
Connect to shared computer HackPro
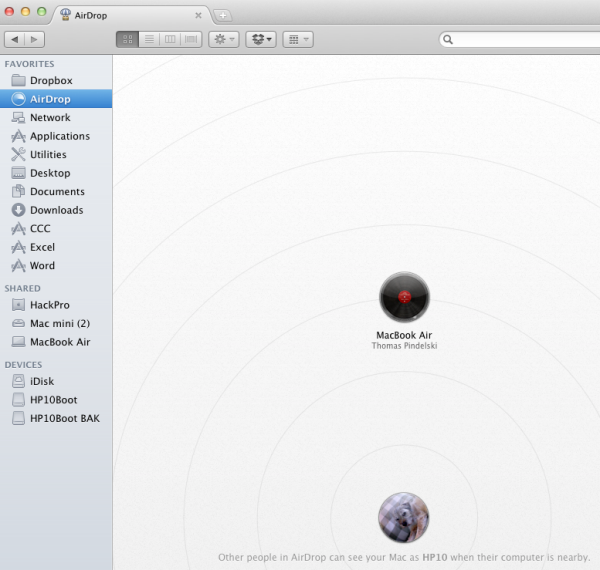[56, 305]
